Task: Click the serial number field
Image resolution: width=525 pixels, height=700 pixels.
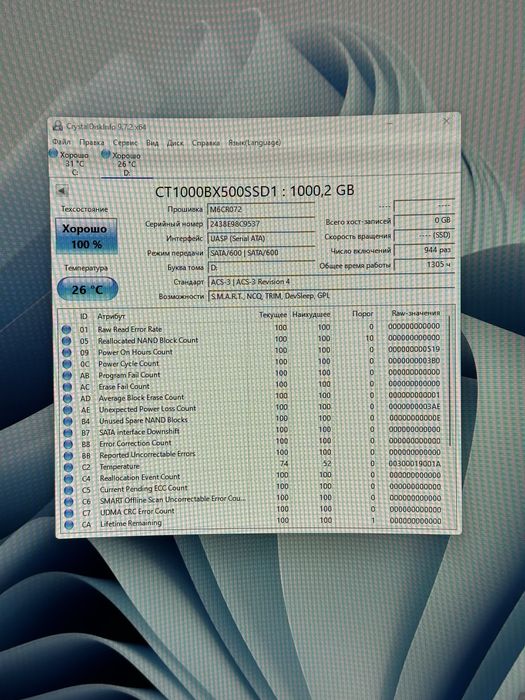Action: click(x=261, y=224)
